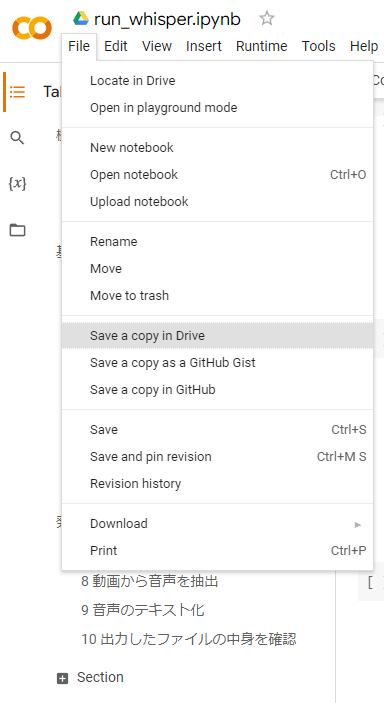Viewport: 384px width, 703px height.
Task: Jump to section 9 音声のテキスト化
Action: [x=143, y=610]
